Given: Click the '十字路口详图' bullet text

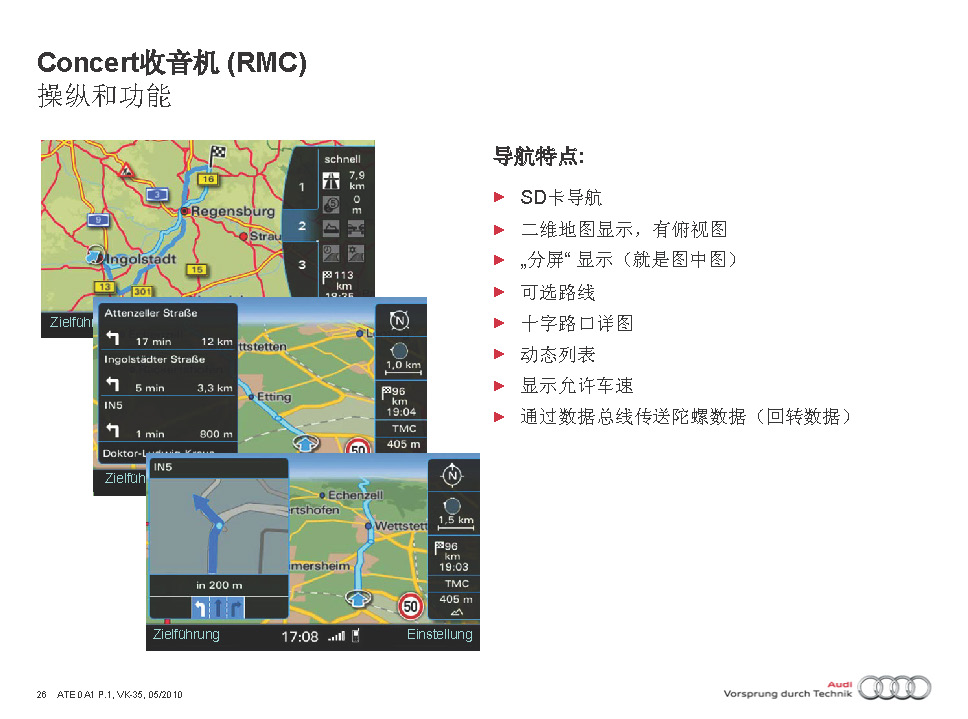Looking at the screenshot, I should coord(577,323).
